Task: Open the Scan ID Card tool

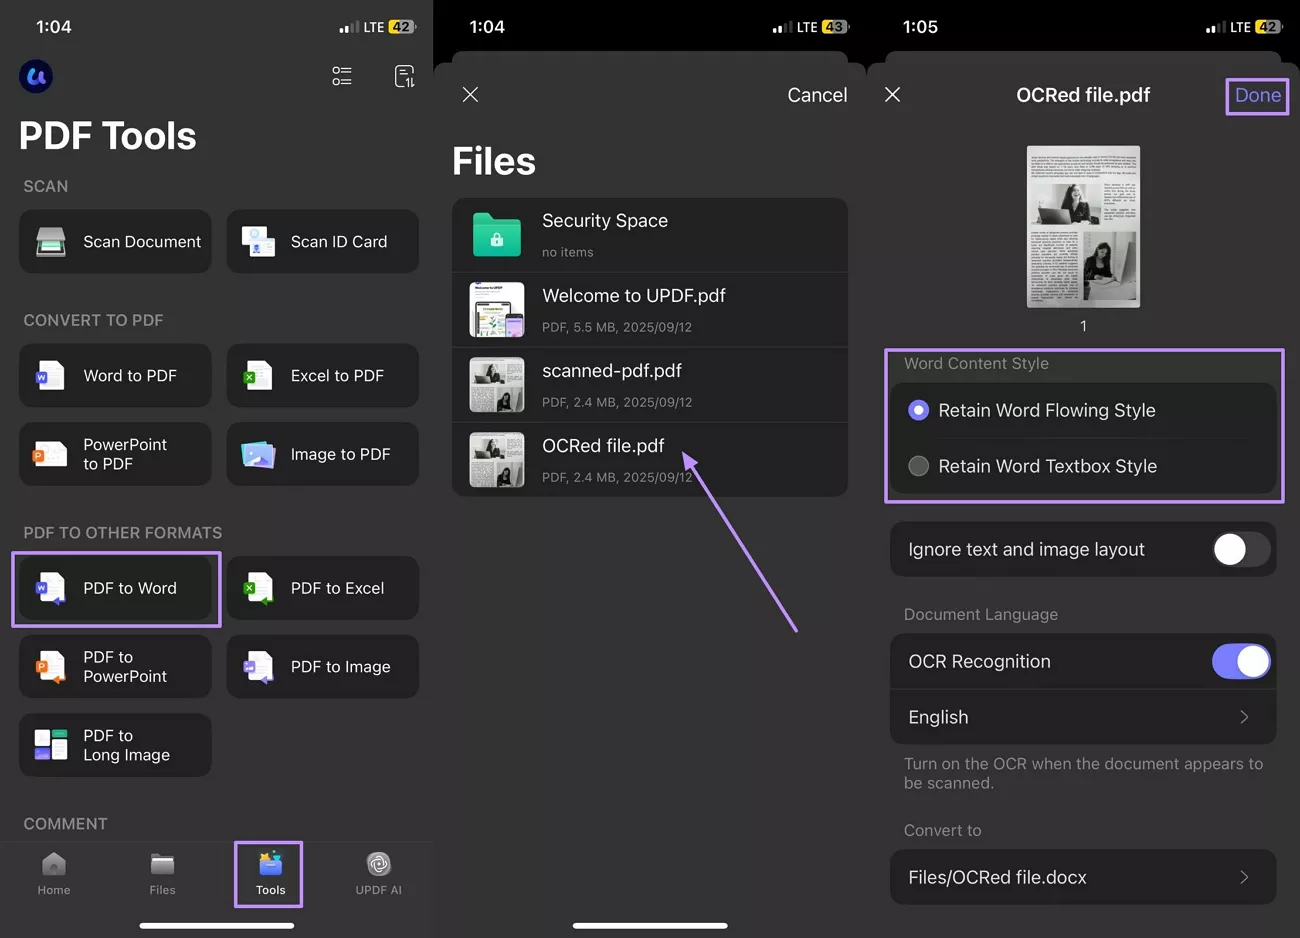Action: click(323, 241)
